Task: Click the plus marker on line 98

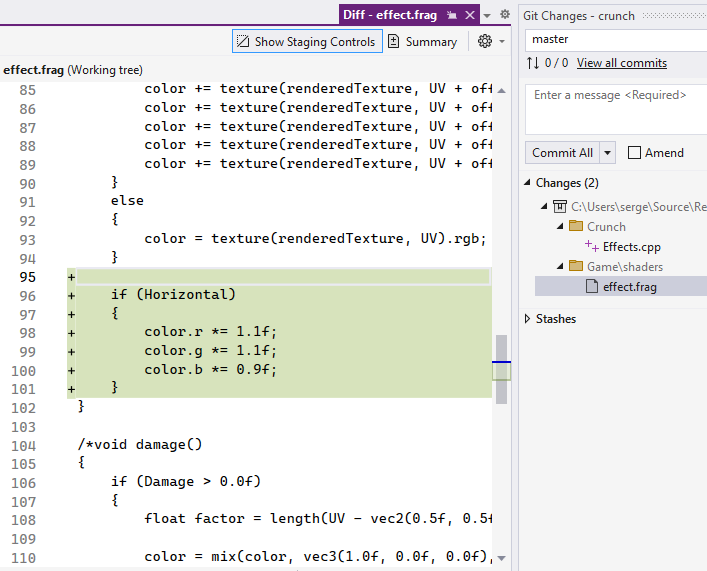Action: (71, 333)
